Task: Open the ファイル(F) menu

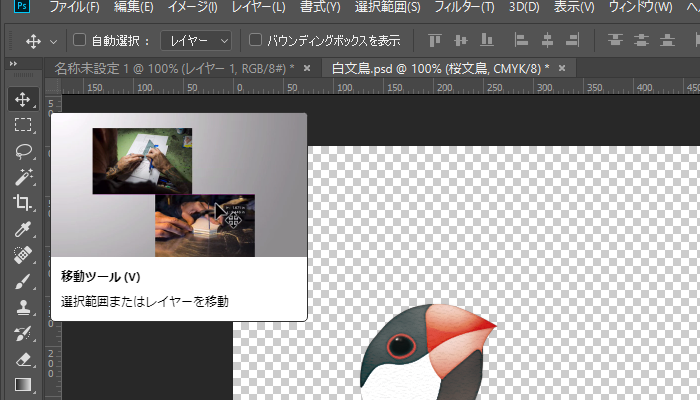Action: [75, 7]
